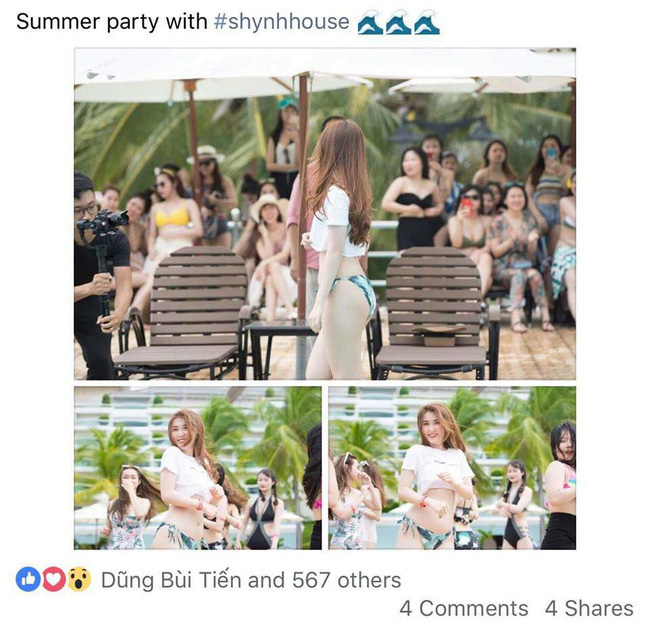The height and width of the screenshot is (632, 650).
Task: Click the 'Summer party with' caption text
Action: (x=112, y=22)
